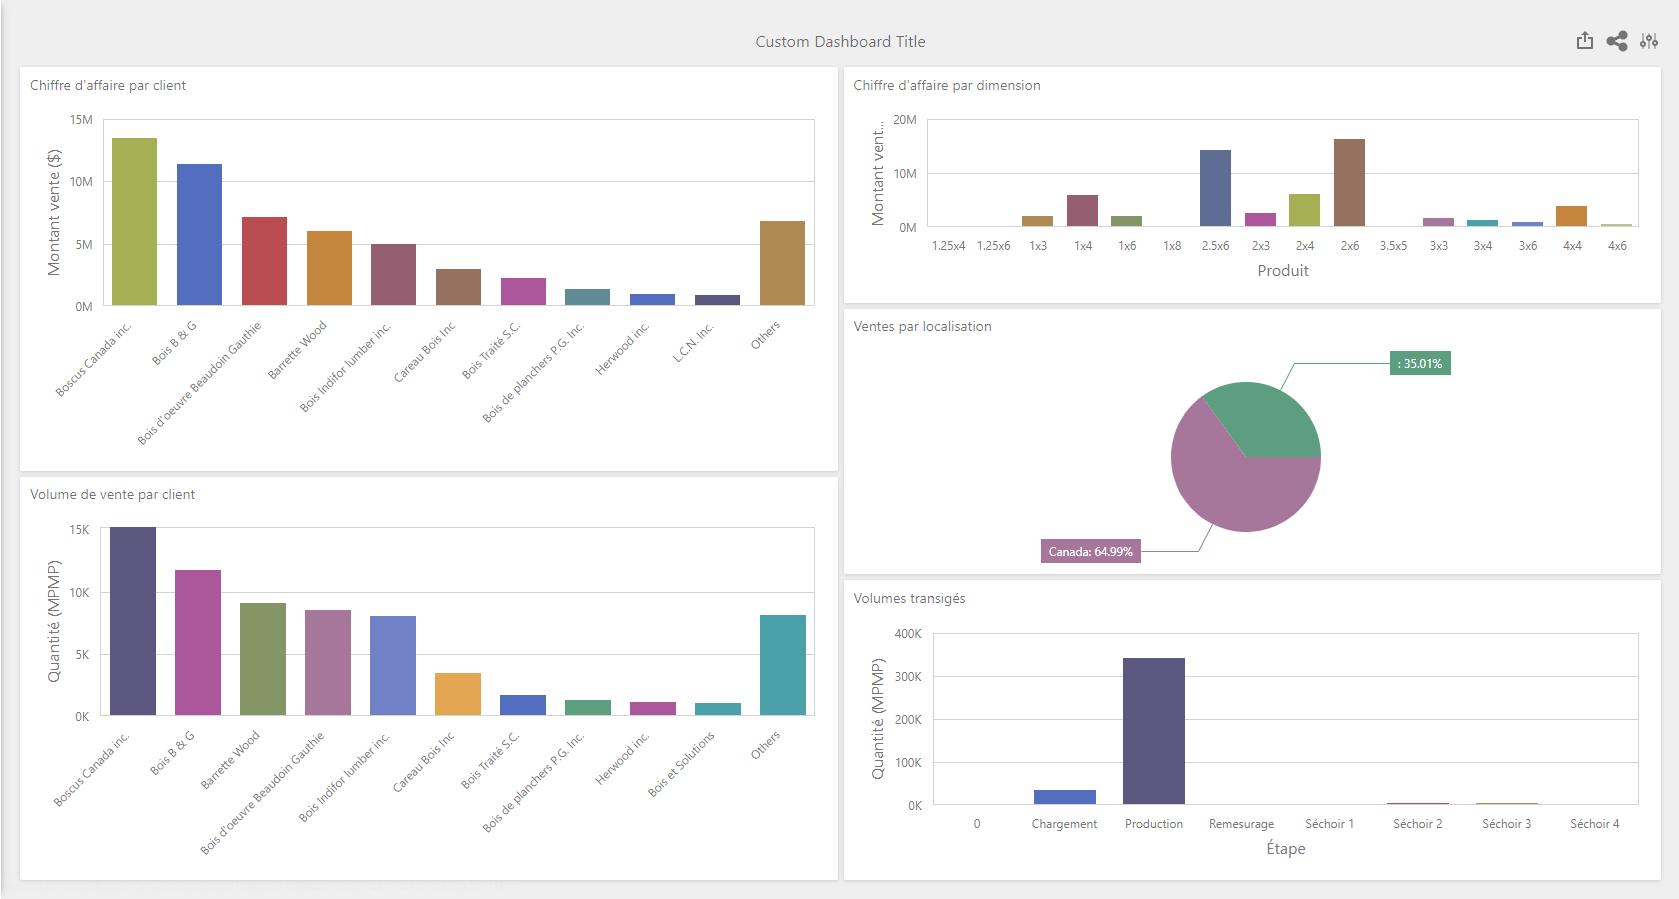
Task: Click the Barrette Wood volume bar
Action: click(263, 659)
